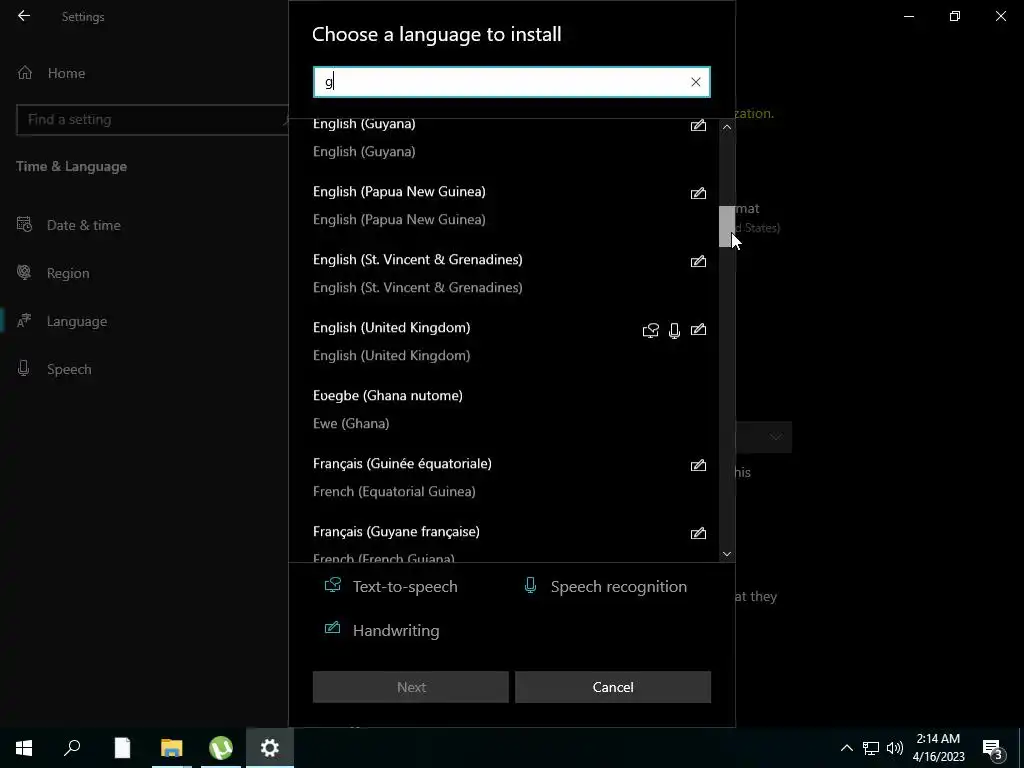Open uTorrent from the taskbar
The width and height of the screenshot is (1024, 768).
click(221, 748)
